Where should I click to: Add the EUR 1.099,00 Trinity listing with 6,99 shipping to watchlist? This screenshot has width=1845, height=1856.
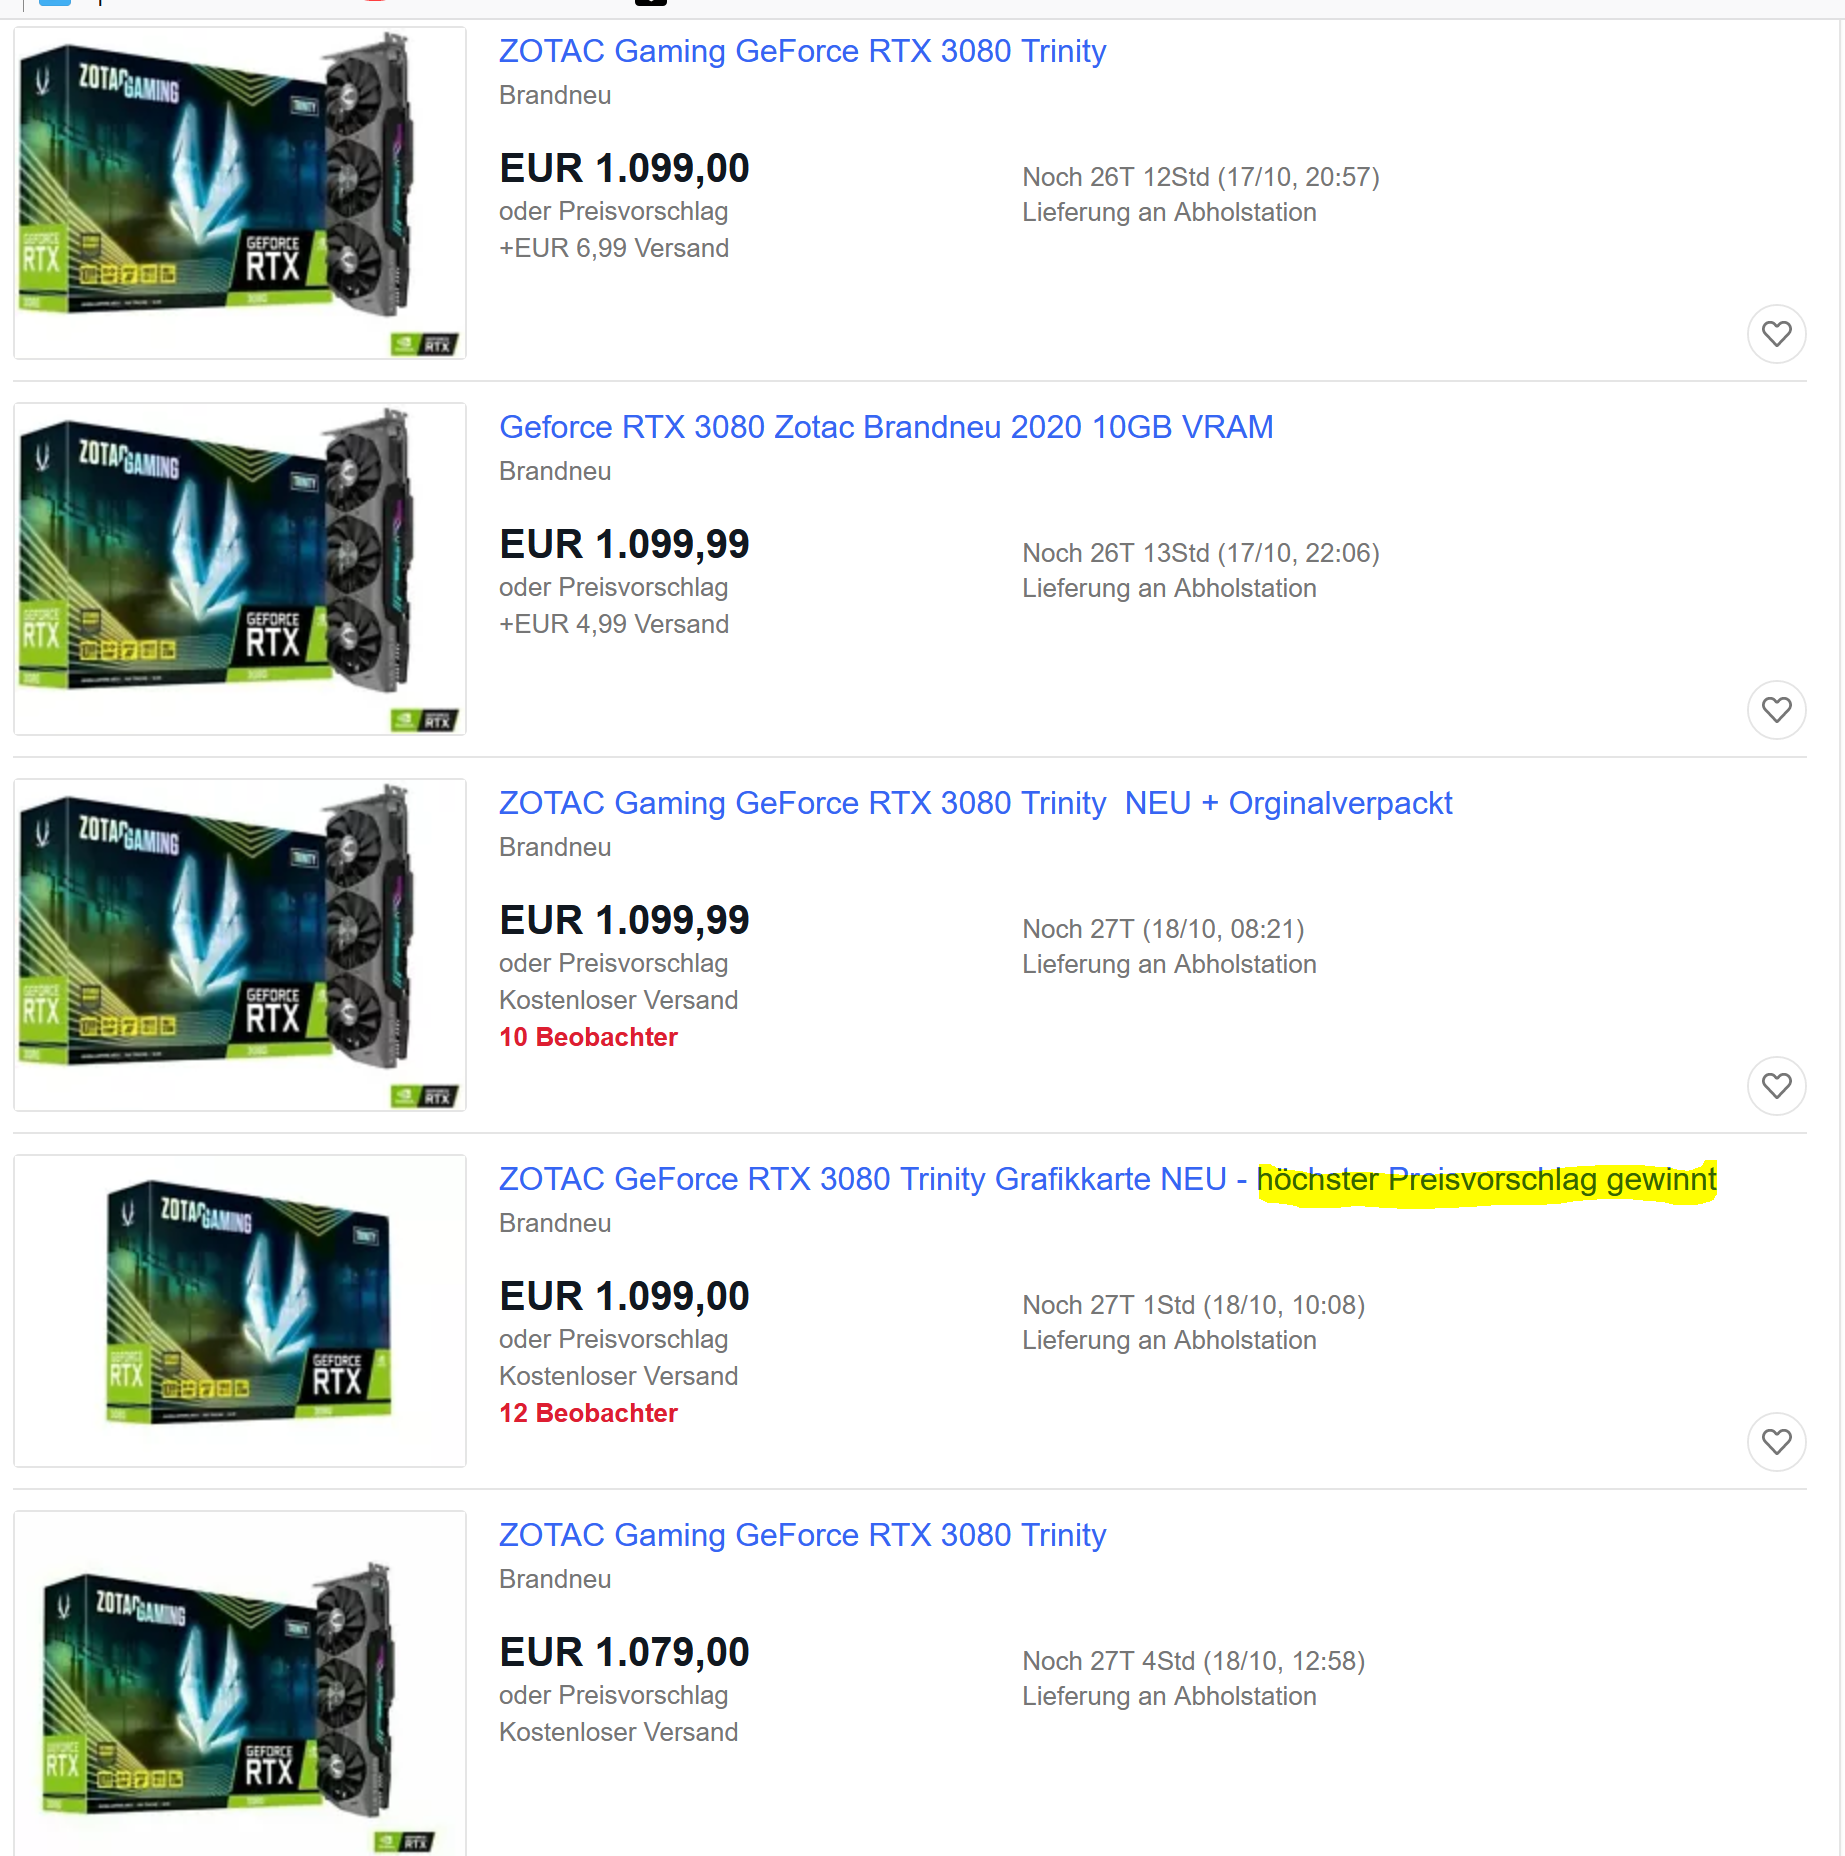pyautogui.click(x=1776, y=334)
